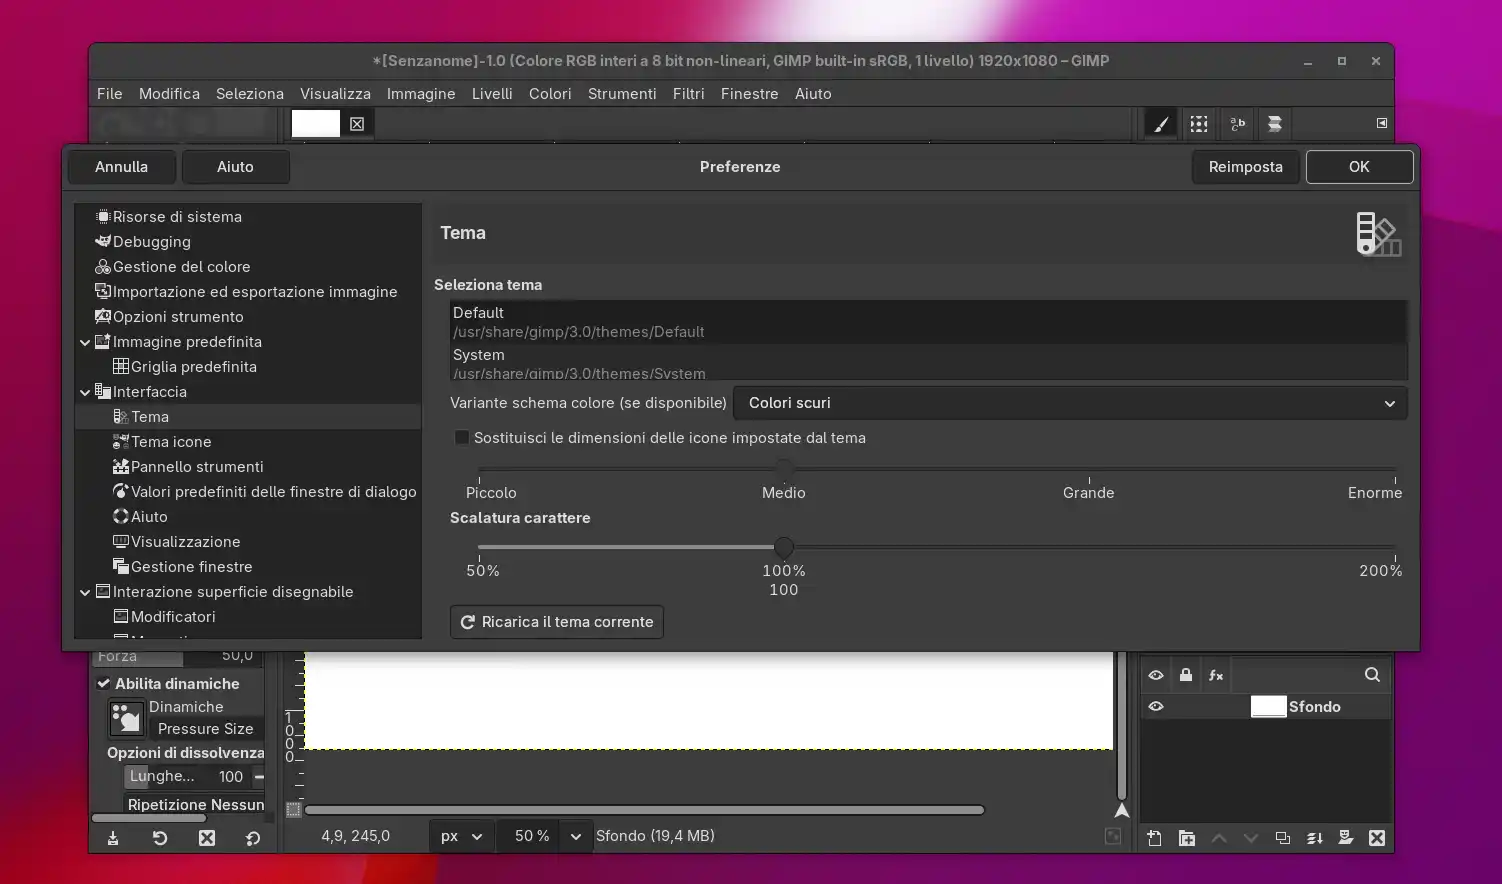Toggle Abilita dinamiche checkbox
Viewport: 1502px width, 884px height.
(x=103, y=684)
